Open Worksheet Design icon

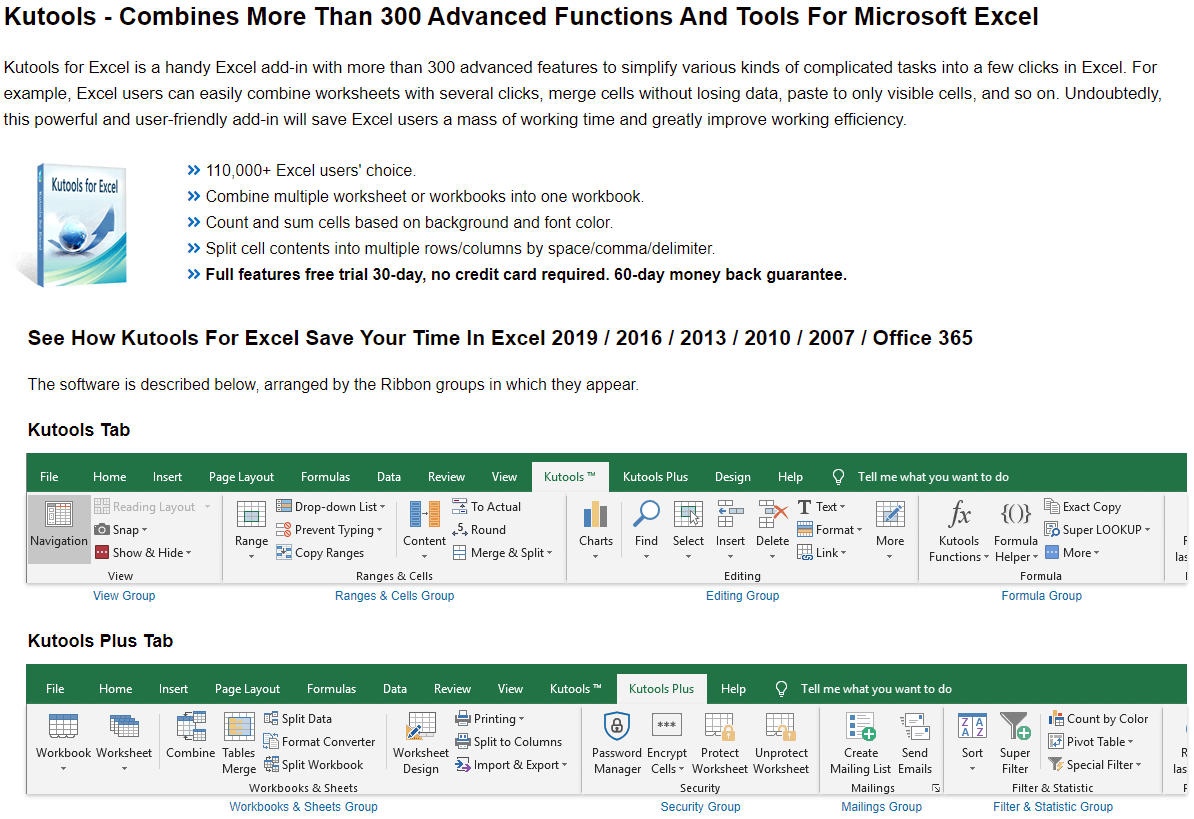pos(420,726)
